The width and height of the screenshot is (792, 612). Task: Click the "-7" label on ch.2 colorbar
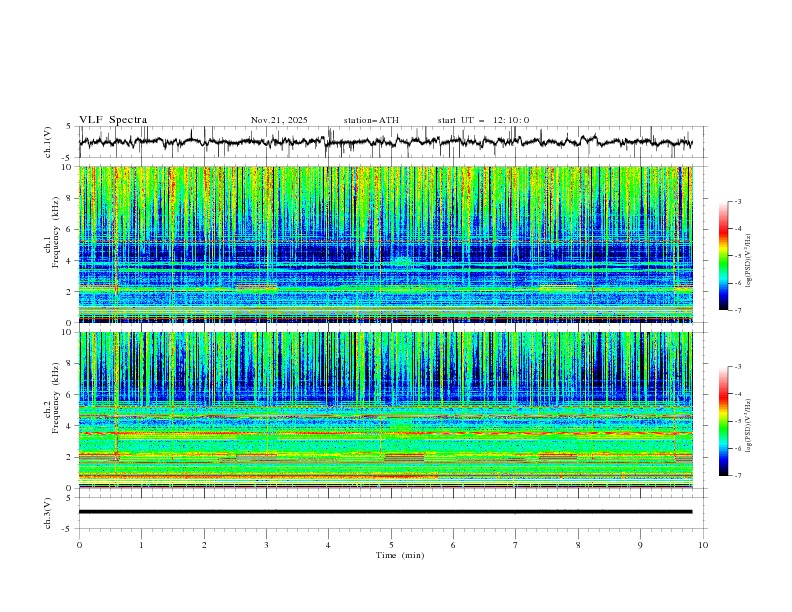tap(738, 476)
